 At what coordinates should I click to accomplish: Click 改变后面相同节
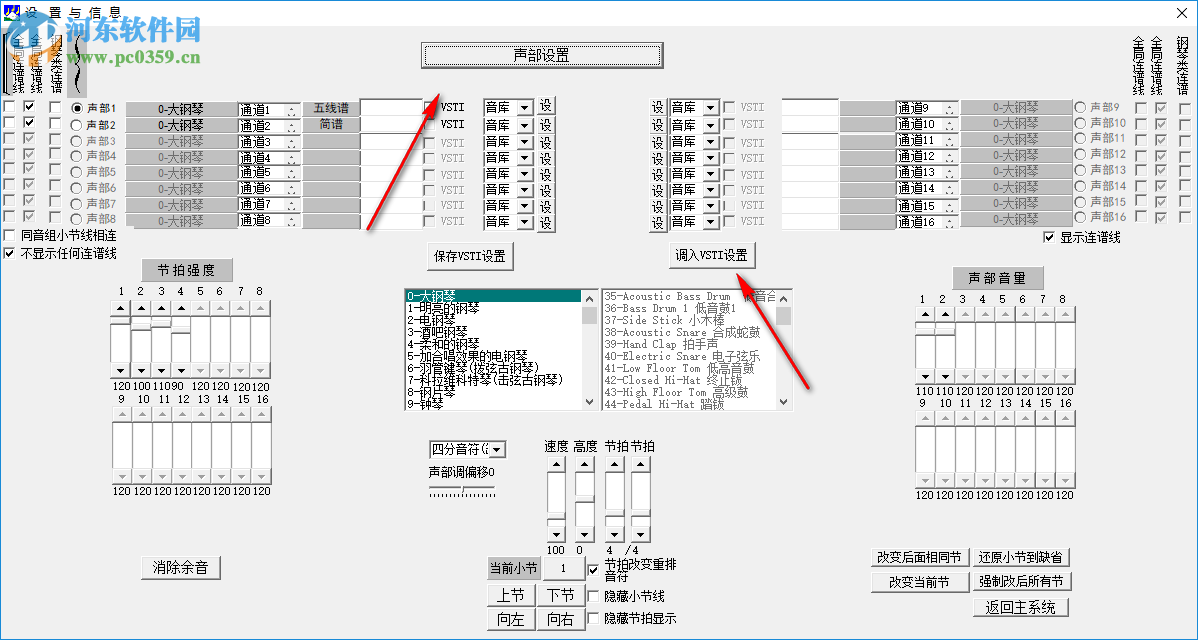tap(920, 558)
